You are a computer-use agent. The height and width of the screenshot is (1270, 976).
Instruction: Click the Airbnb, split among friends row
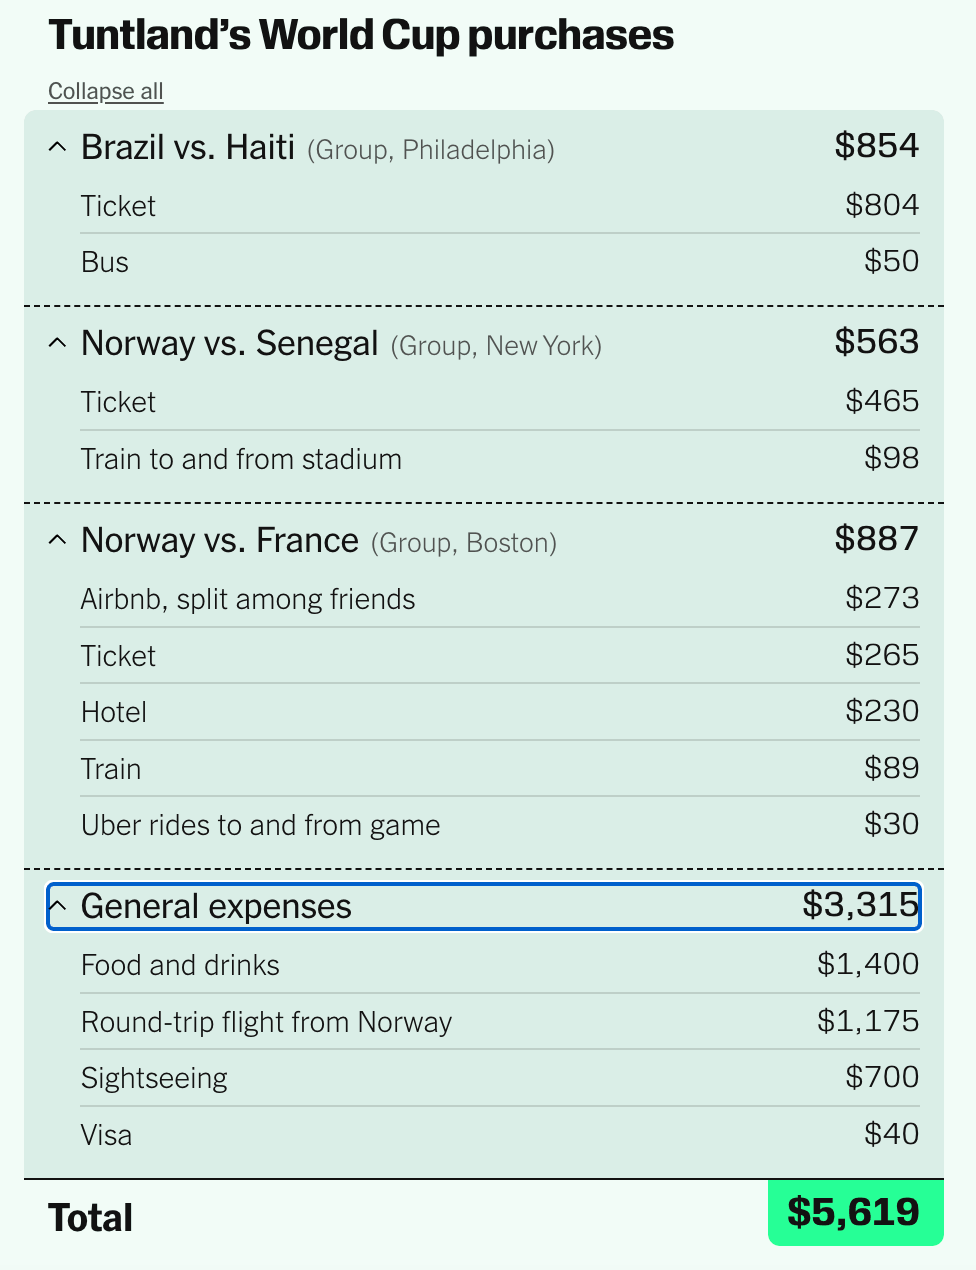click(x=500, y=599)
